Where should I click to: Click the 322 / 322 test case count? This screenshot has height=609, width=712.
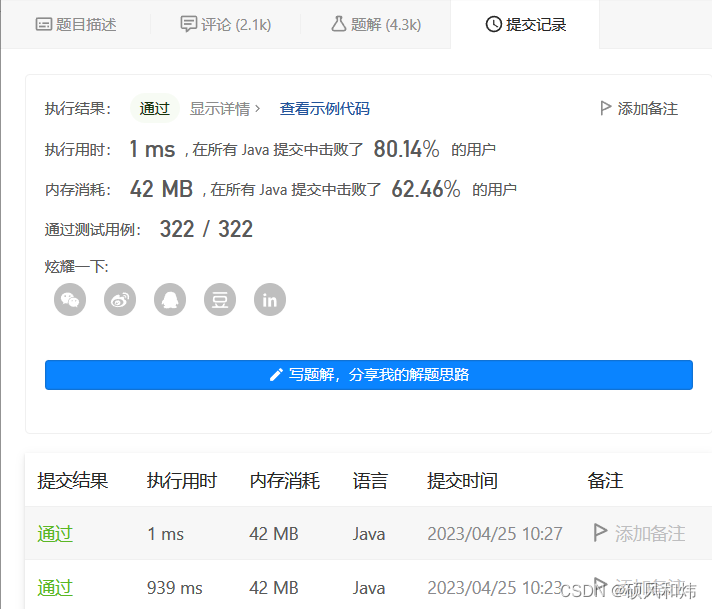pyautogui.click(x=206, y=229)
